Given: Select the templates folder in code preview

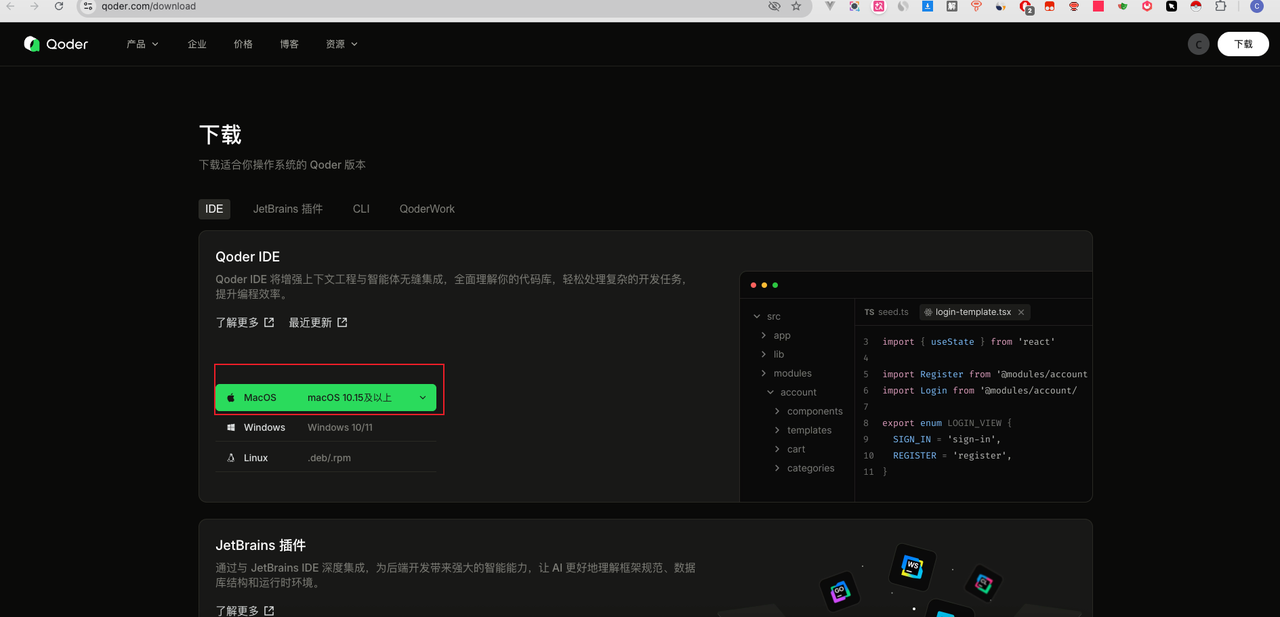Looking at the screenshot, I should click(x=804, y=430).
